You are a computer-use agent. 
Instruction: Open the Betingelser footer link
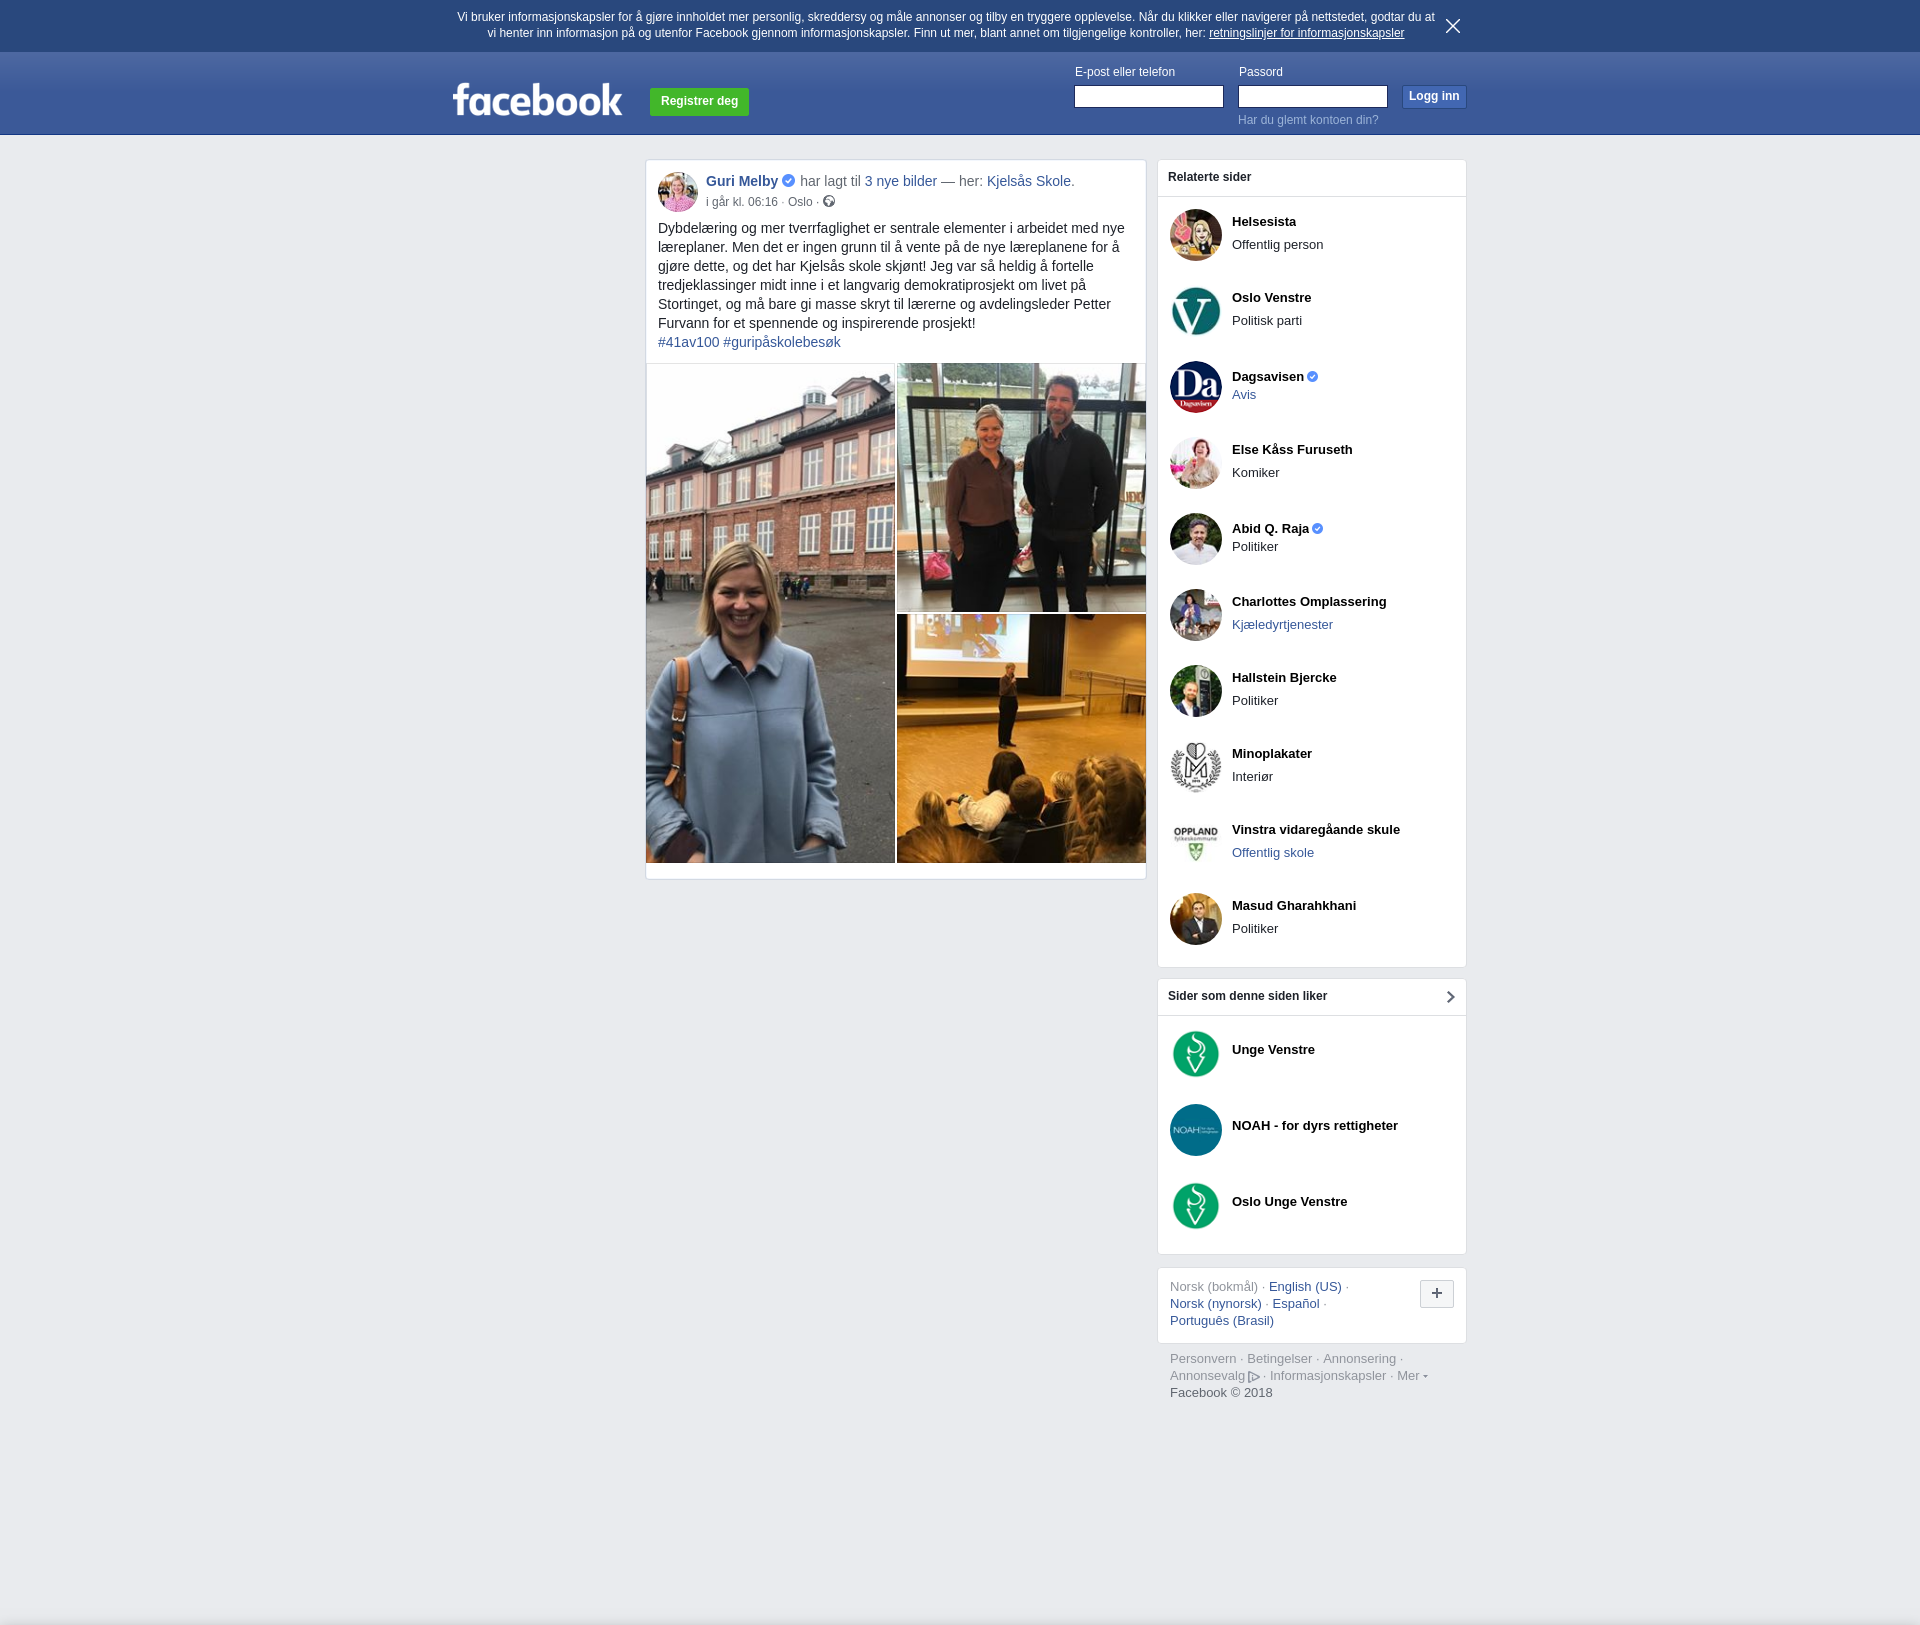click(x=1279, y=1359)
